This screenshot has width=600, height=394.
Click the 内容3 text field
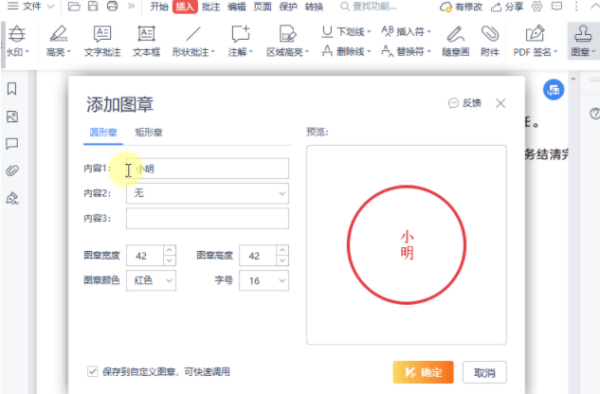pyautogui.click(x=207, y=218)
